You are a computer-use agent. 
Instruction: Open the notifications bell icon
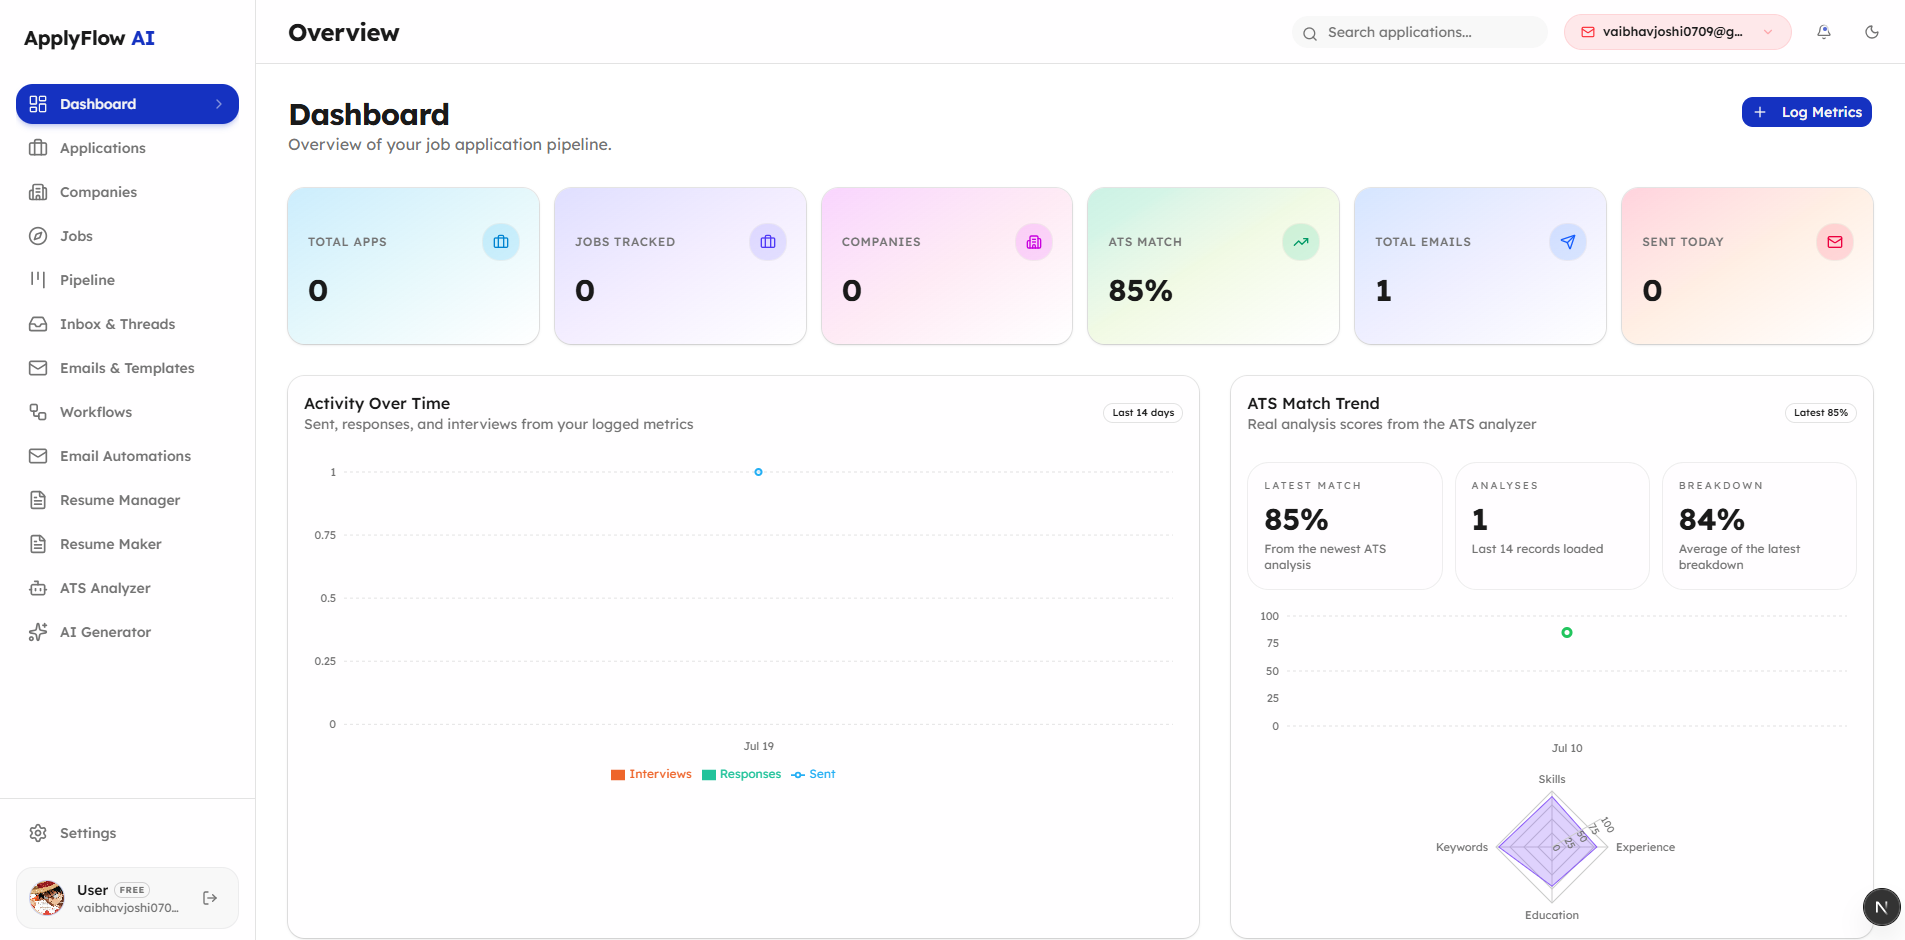[1824, 32]
